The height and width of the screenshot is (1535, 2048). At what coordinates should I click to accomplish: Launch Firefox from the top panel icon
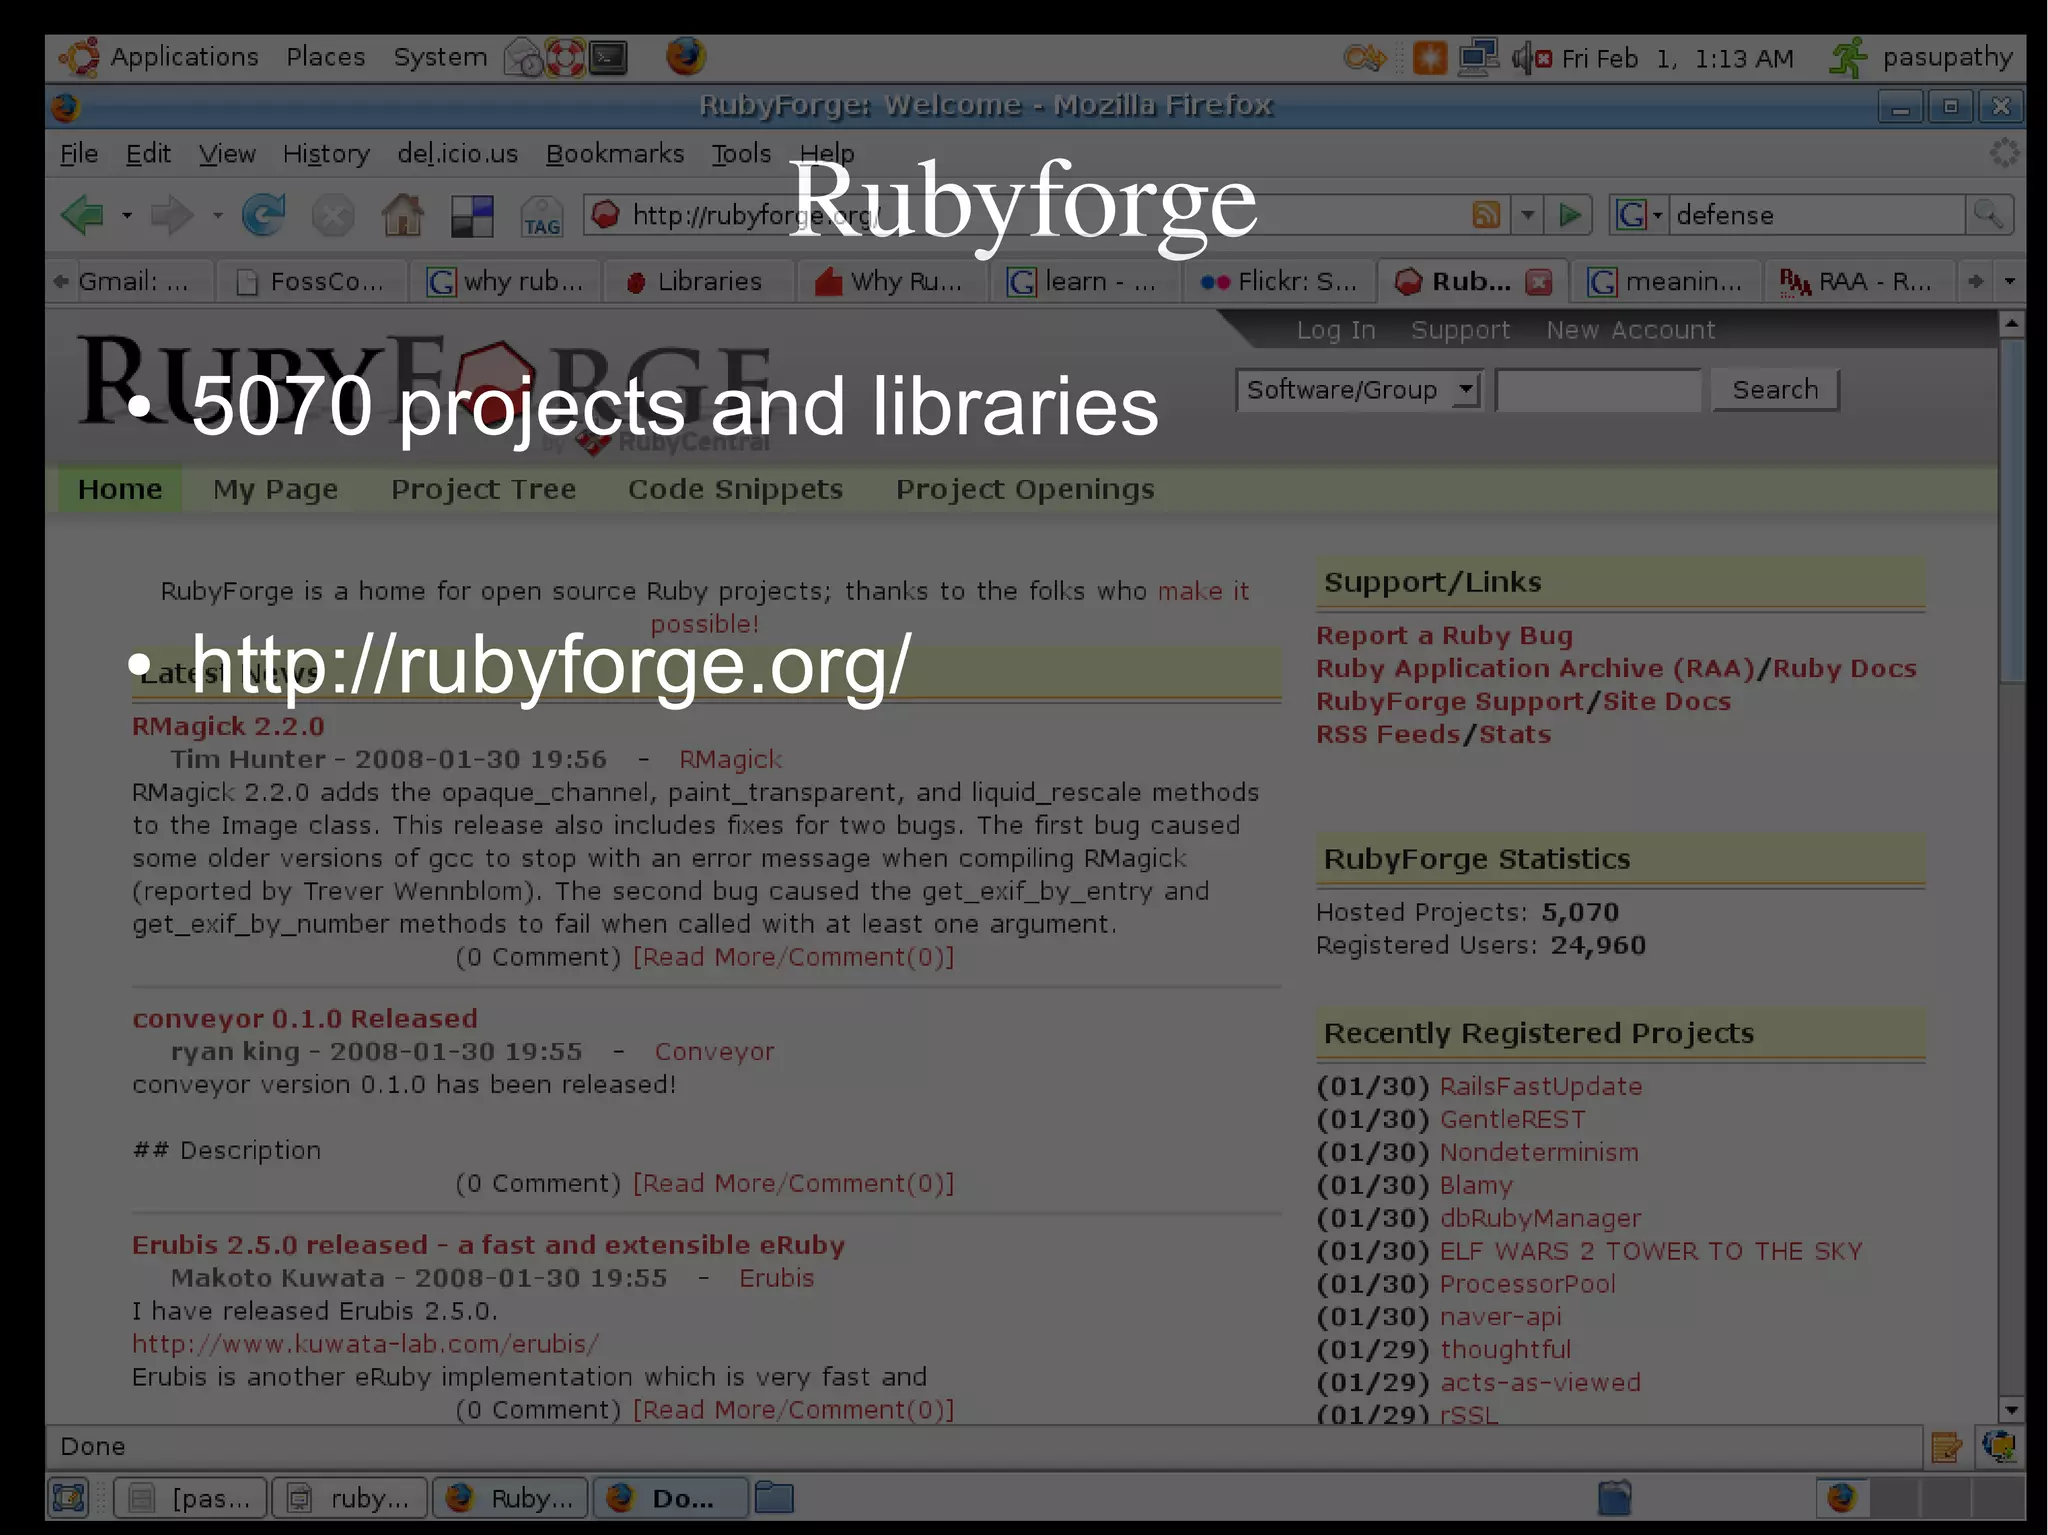686,57
